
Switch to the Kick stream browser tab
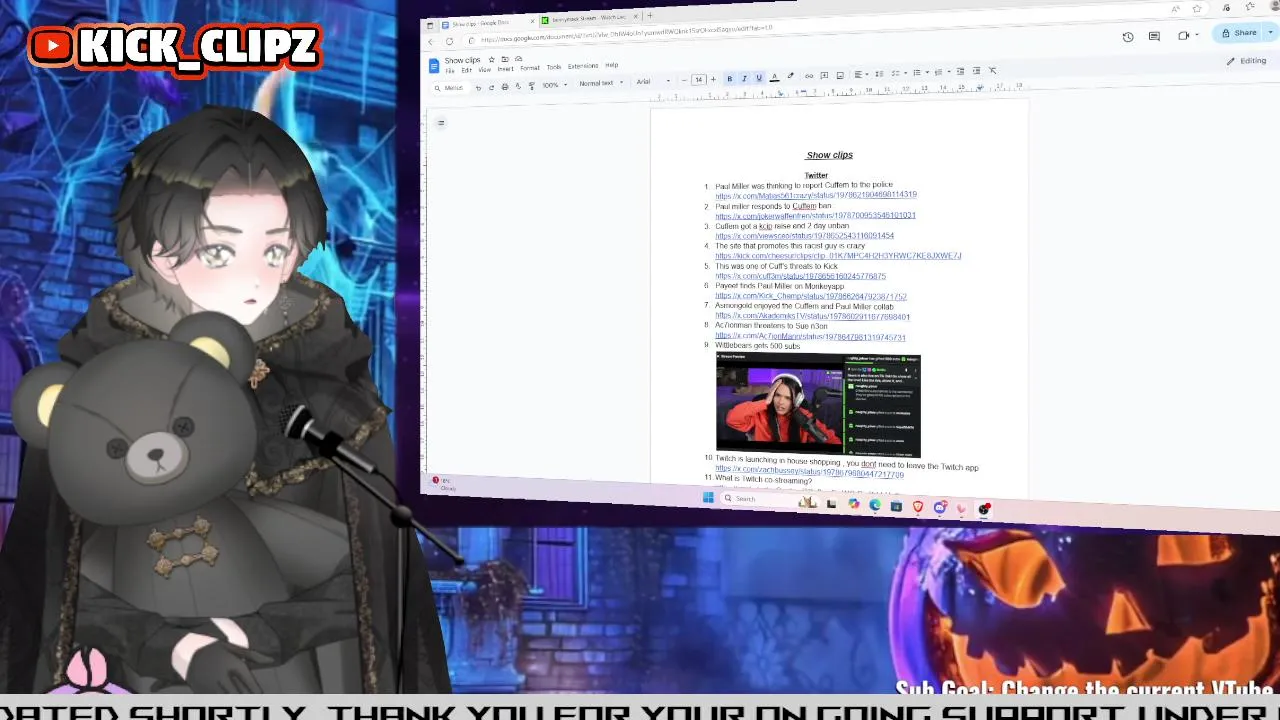tap(588, 20)
